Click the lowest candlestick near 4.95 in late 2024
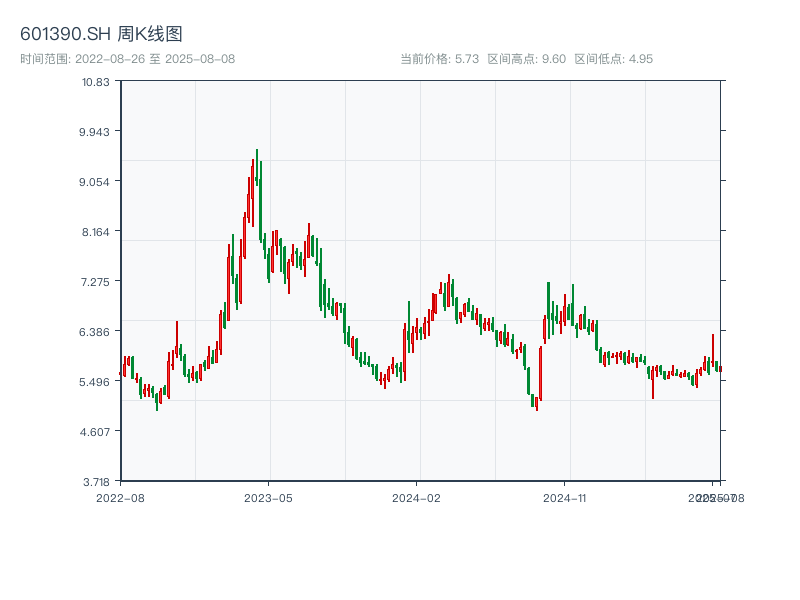 pyautogui.click(x=537, y=404)
